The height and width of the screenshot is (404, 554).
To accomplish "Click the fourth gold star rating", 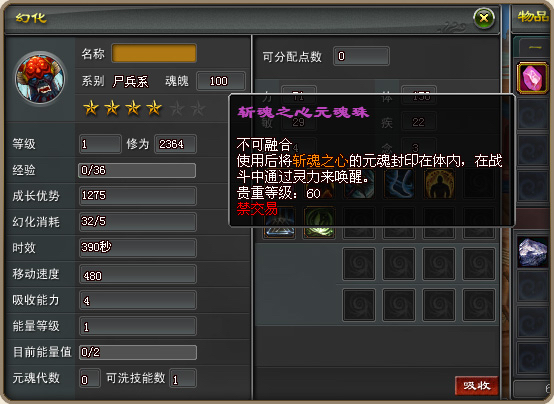I will point(154,108).
